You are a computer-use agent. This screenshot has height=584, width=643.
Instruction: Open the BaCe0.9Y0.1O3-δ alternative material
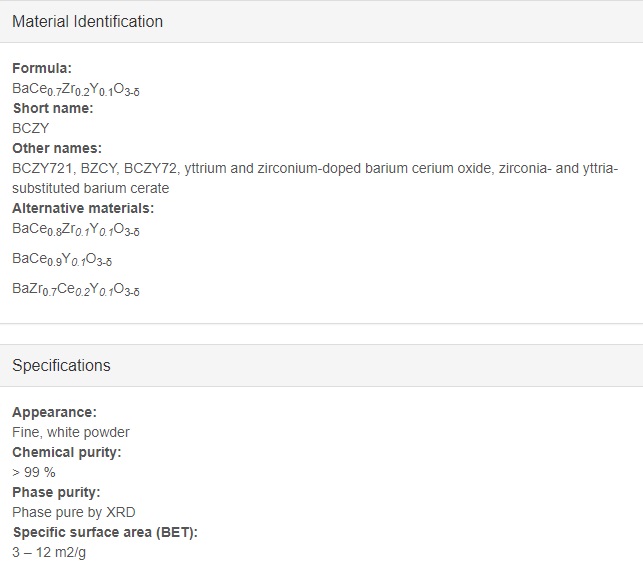62,260
